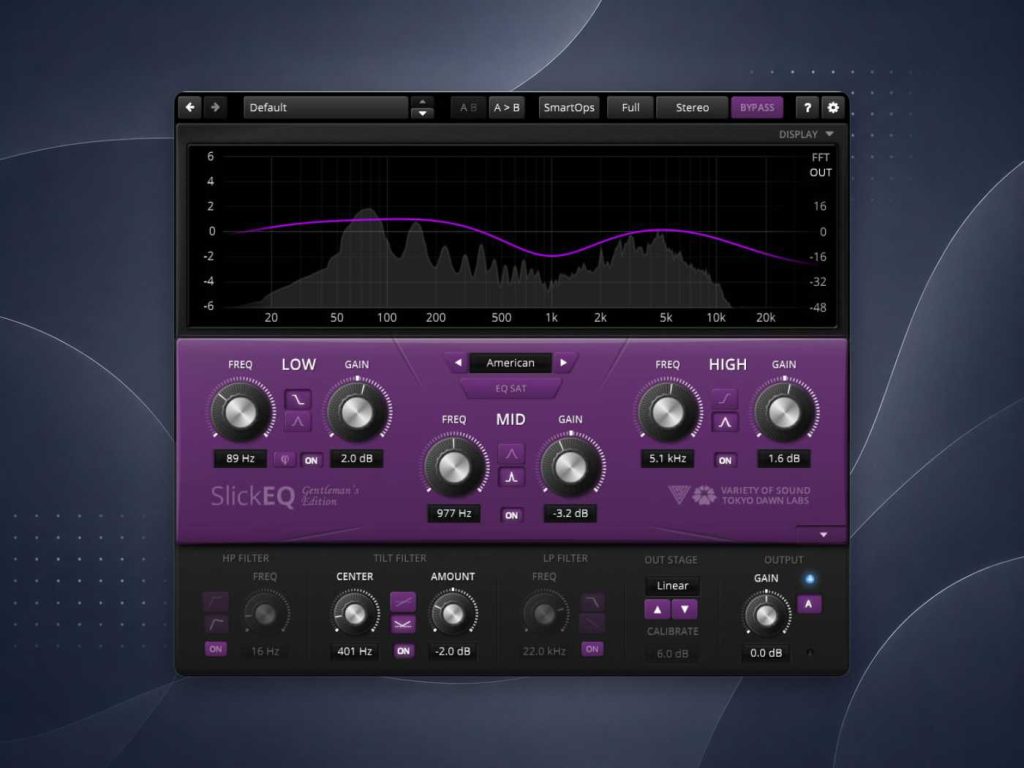Image resolution: width=1024 pixels, height=768 pixels.
Task: Click tilt filter AMOUNT knob
Action: pos(453,613)
